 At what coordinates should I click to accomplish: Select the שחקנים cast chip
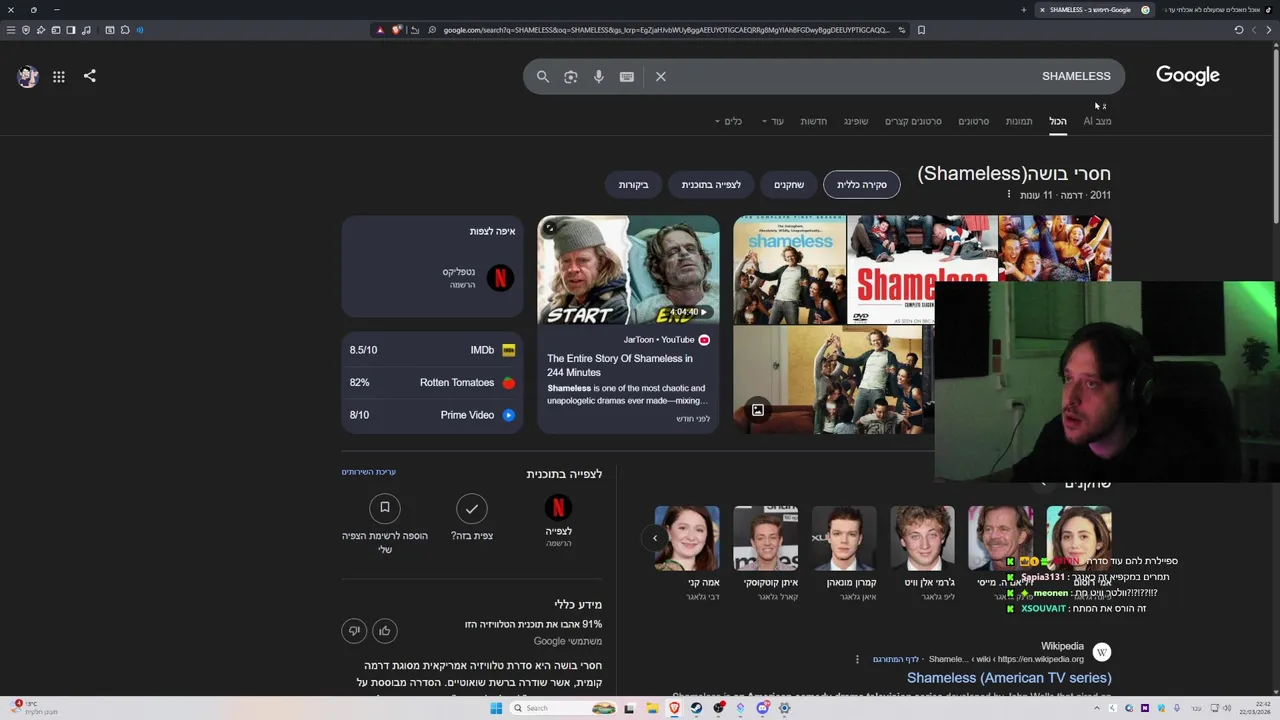pos(789,185)
